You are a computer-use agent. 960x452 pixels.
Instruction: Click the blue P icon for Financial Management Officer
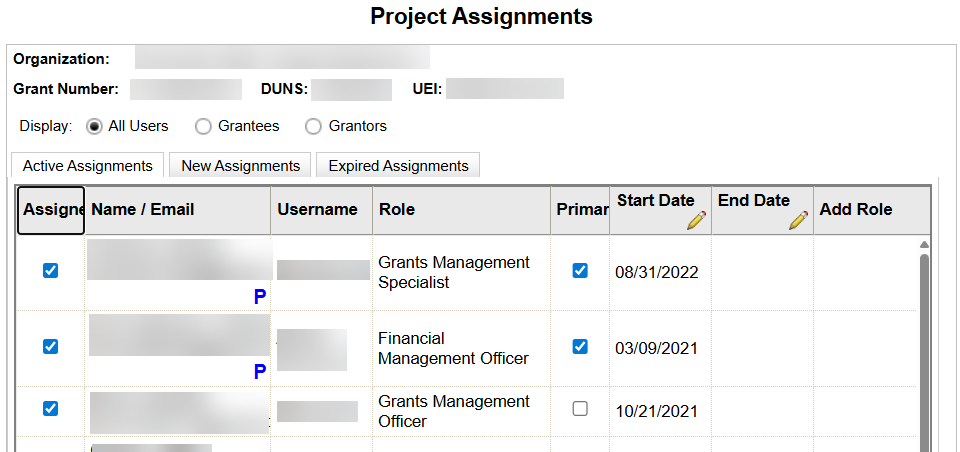tap(260, 372)
